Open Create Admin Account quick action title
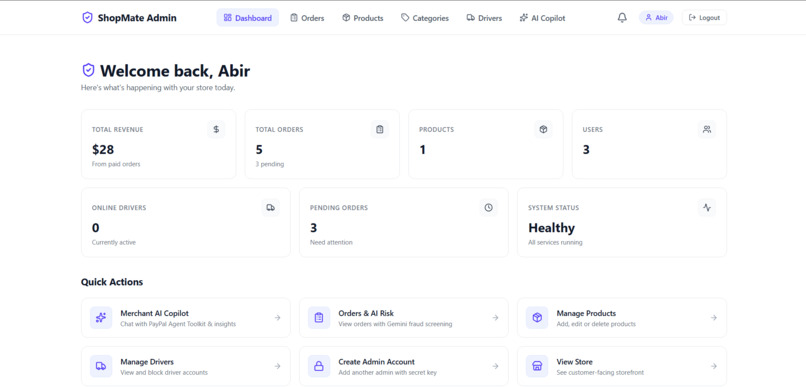This screenshot has width=806, height=387. 376,362
